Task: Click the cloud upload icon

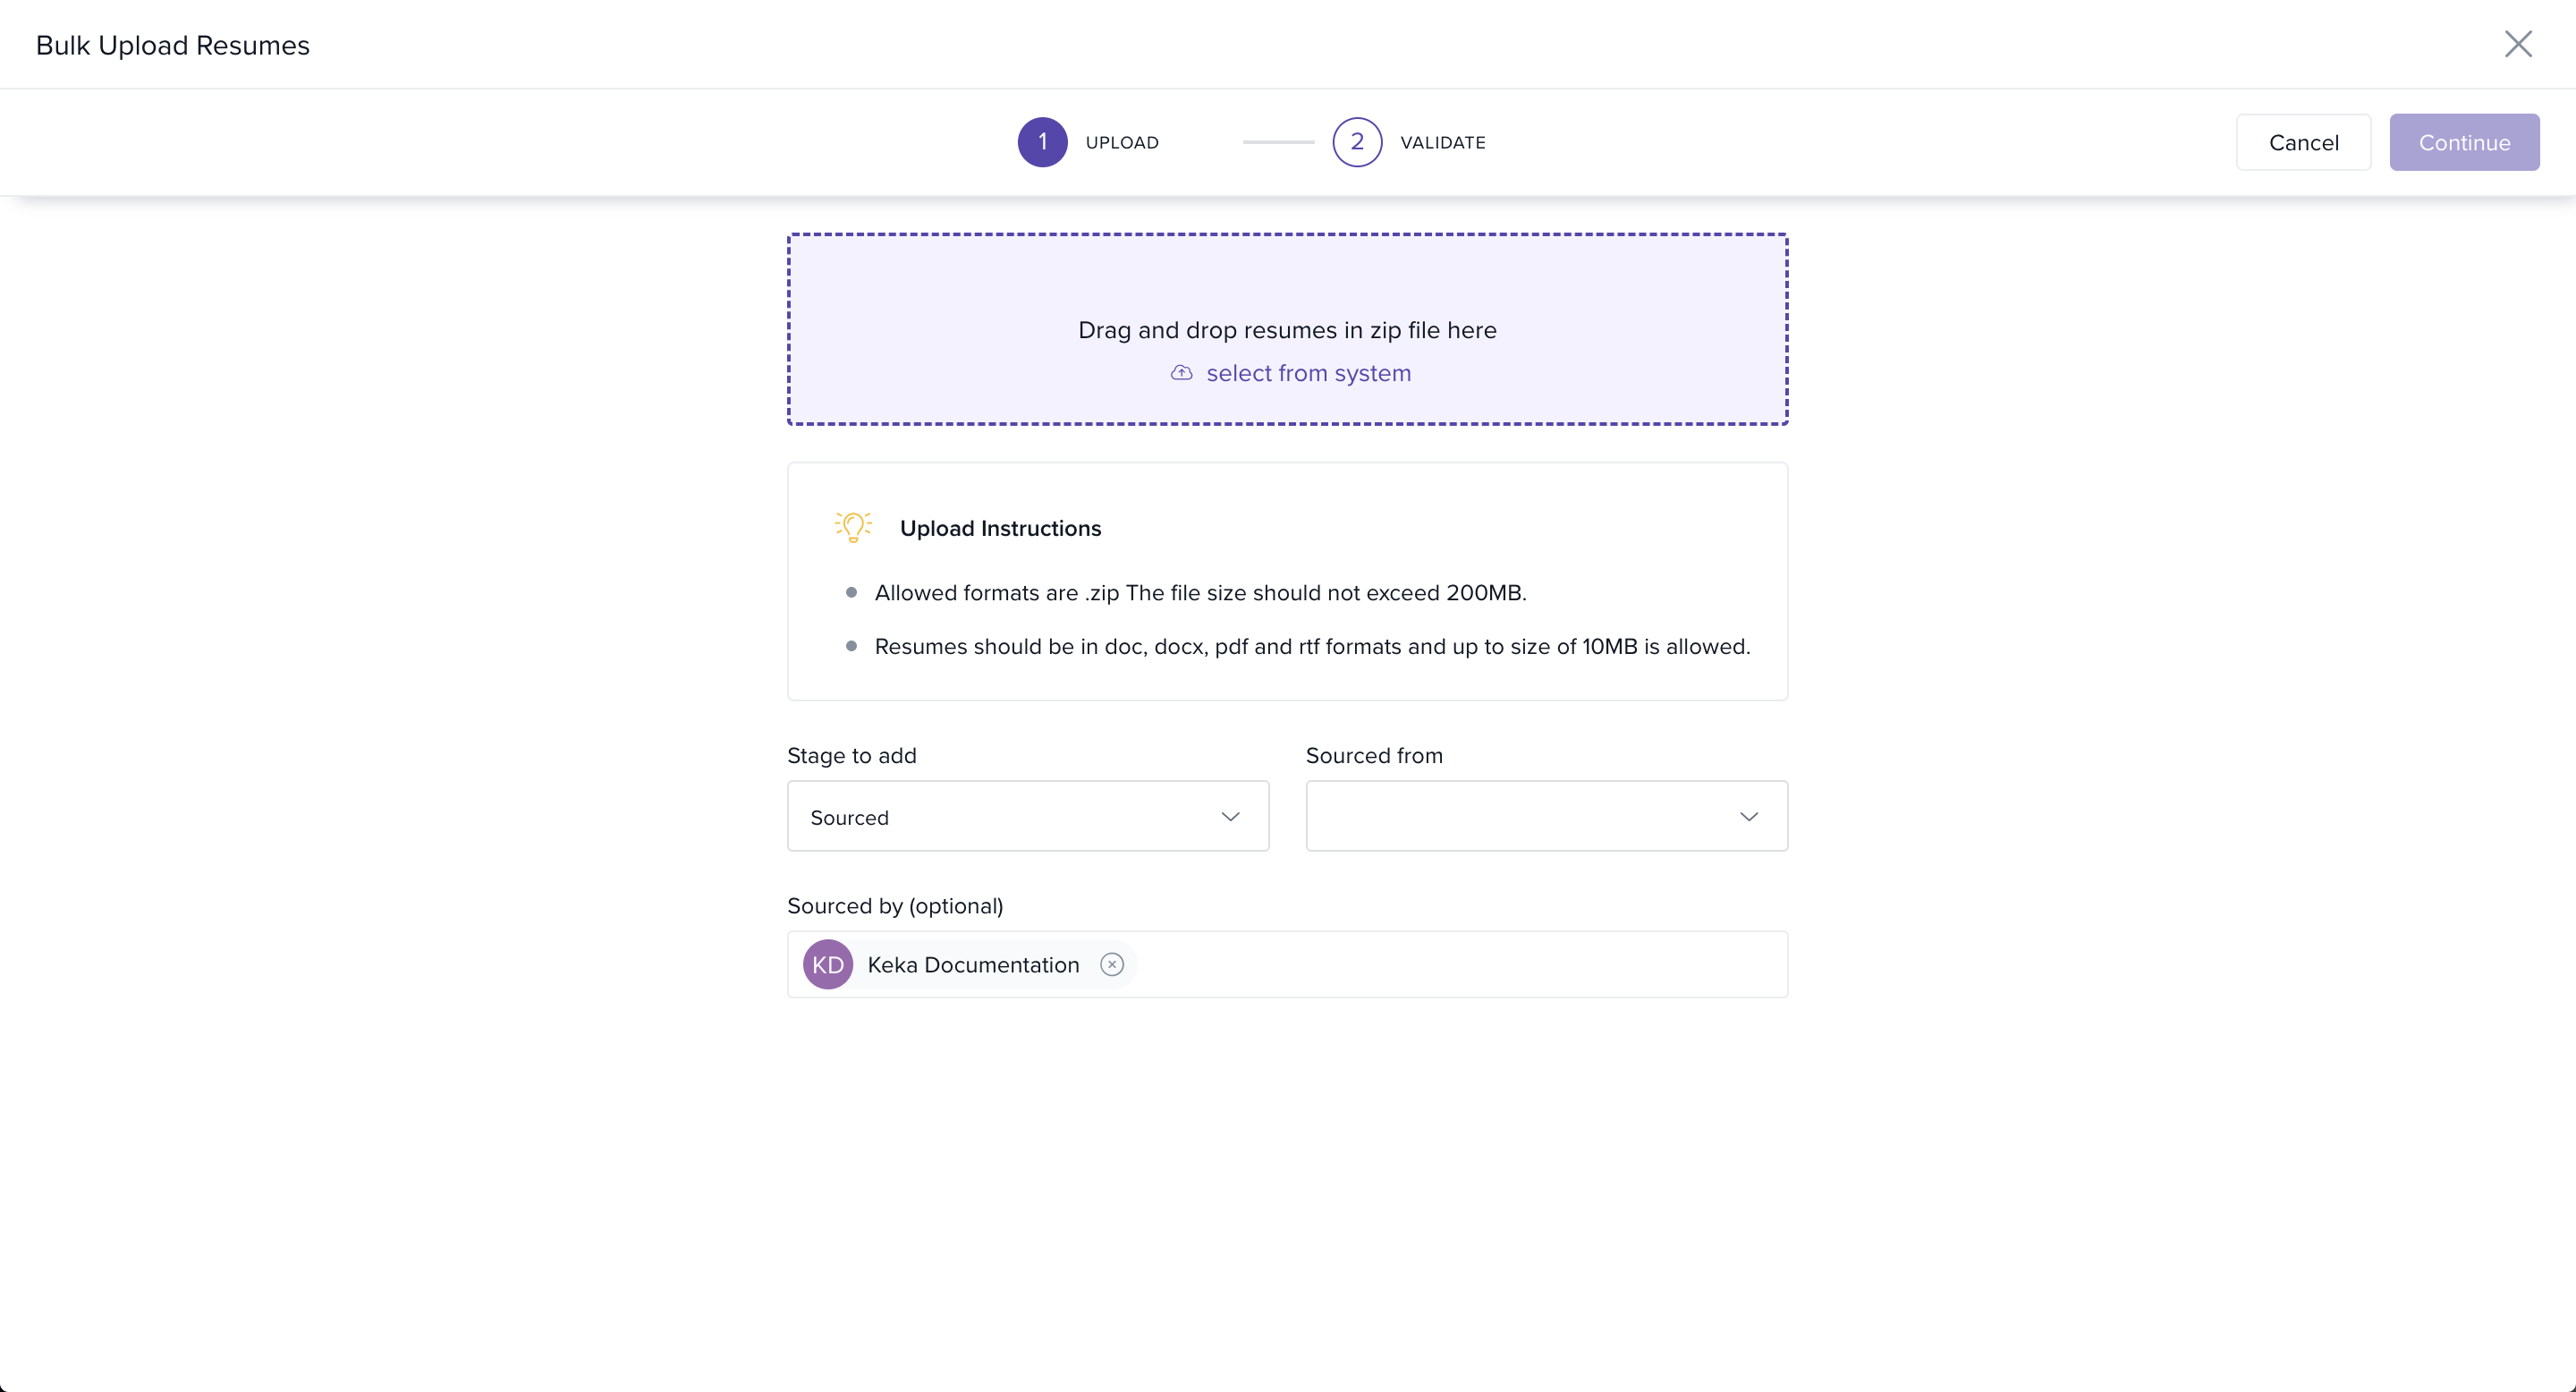Action: [1181, 373]
